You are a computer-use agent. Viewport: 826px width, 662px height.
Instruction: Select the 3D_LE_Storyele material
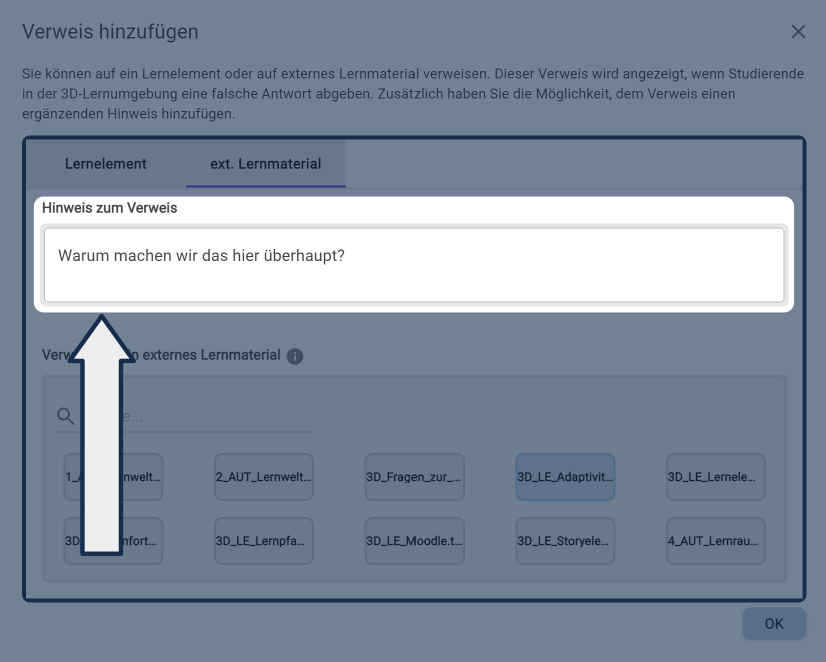pos(565,541)
